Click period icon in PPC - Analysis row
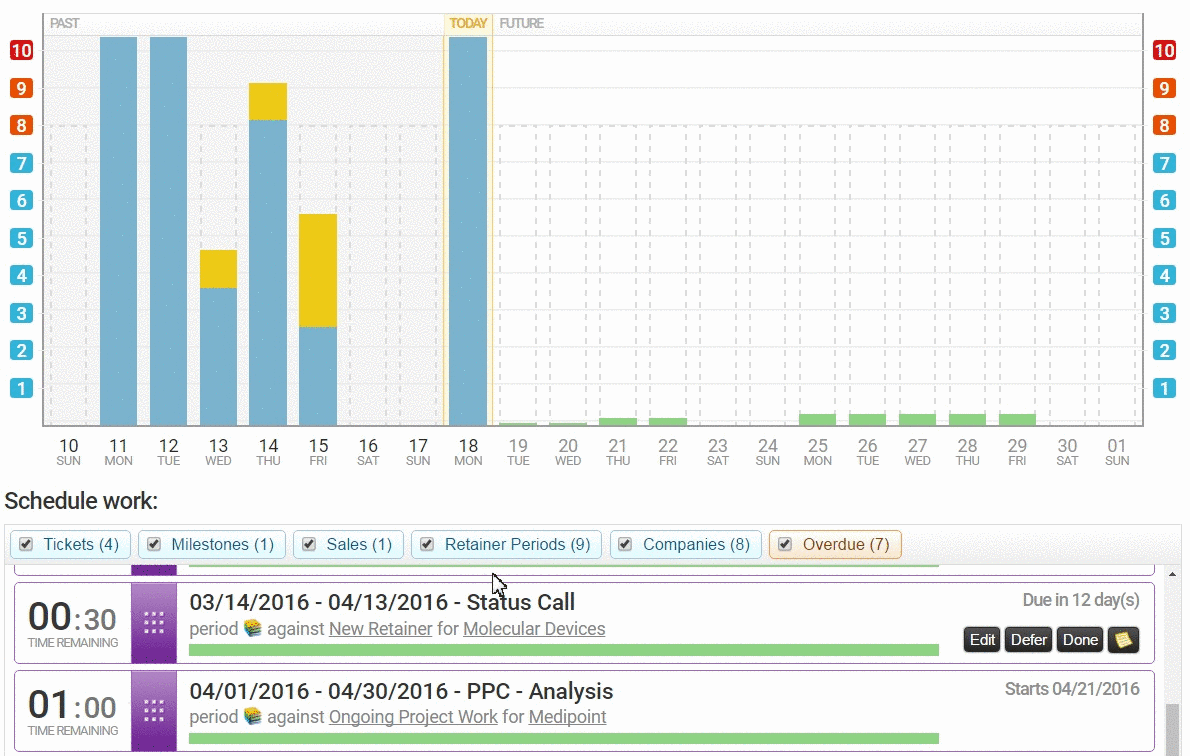Image resolution: width=1190 pixels, height=756 pixels. tap(252, 717)
